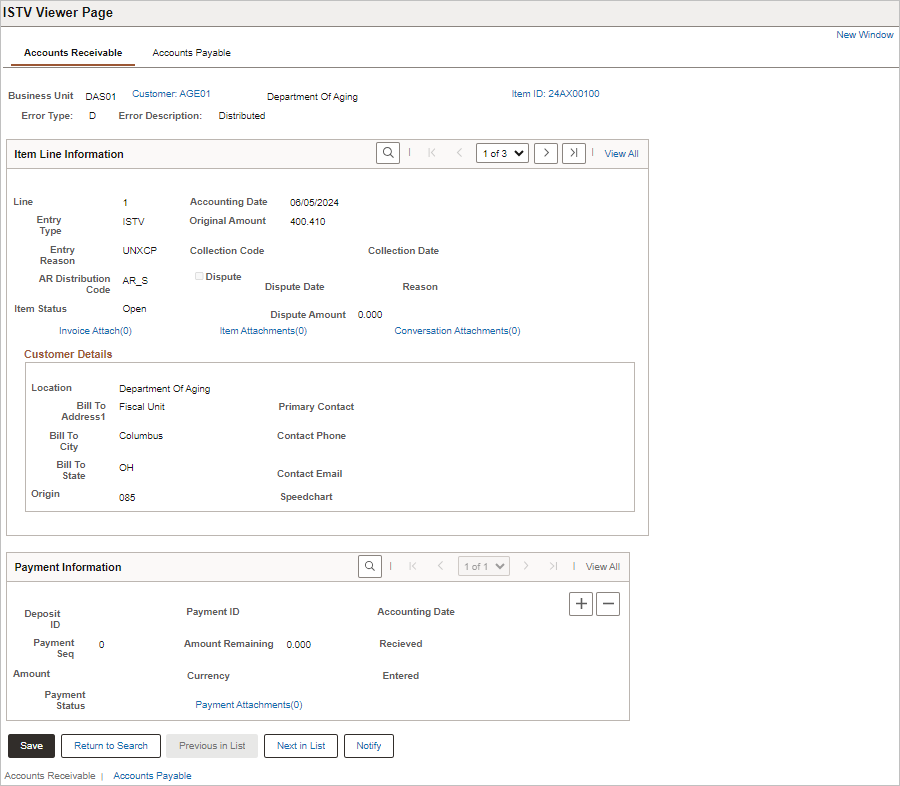Open the Customer: AGE01 link
Screen dimensions: 900x786
coord(171,94)
